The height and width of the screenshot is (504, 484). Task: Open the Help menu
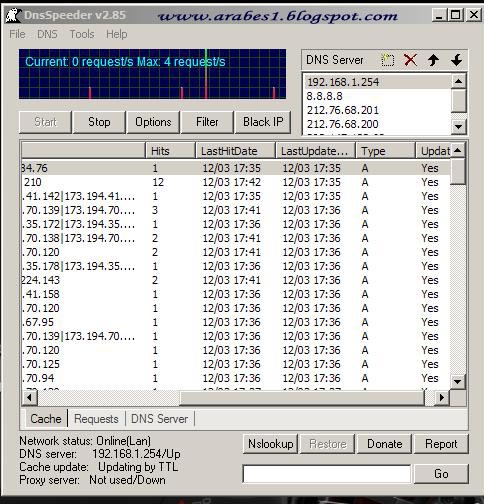tap(117, 34)
